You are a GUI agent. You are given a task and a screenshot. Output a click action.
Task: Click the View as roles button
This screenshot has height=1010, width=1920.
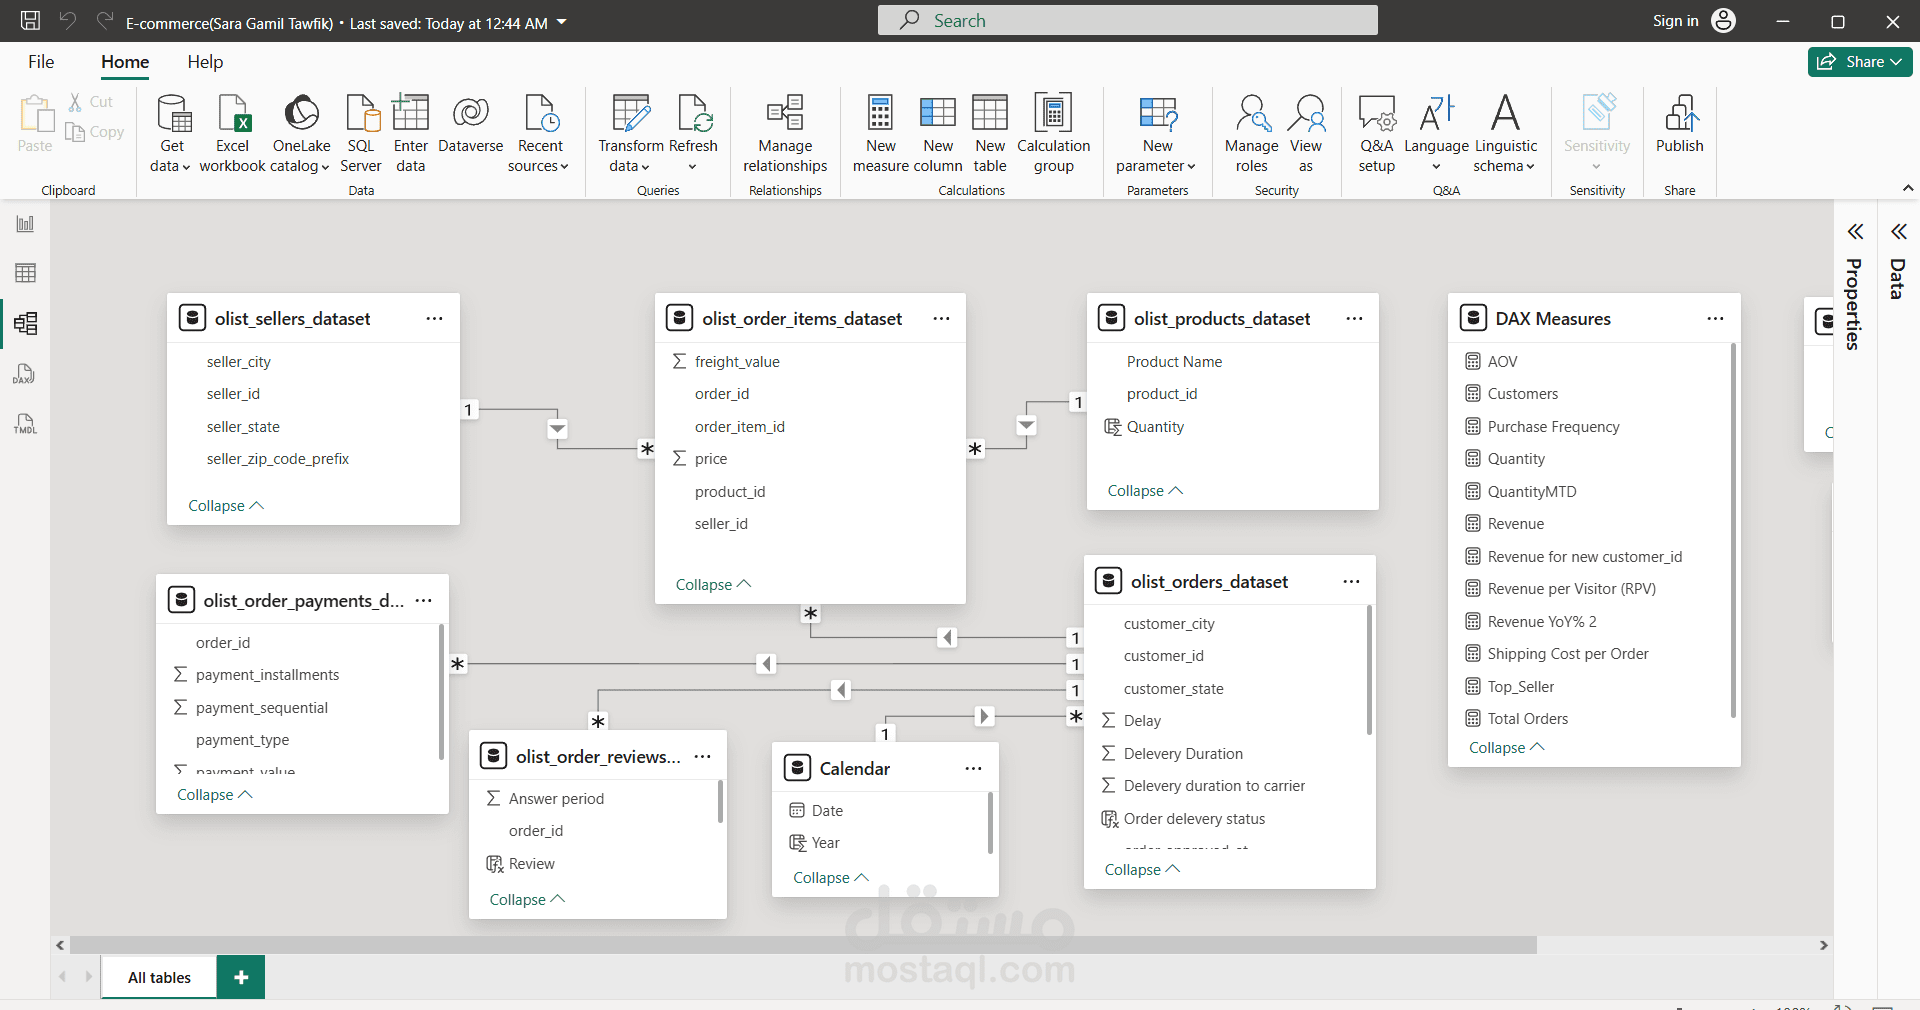[1306, 133]
